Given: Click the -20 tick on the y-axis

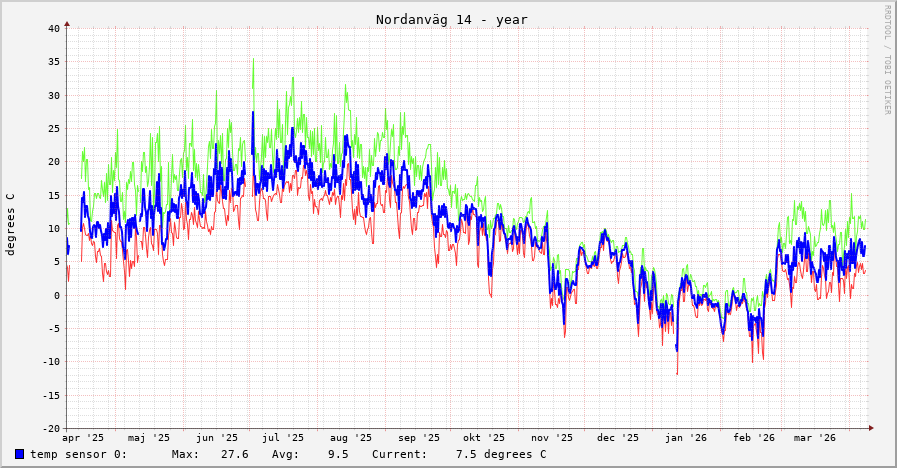Looking at the screenshot, I should tap(51, 428).
